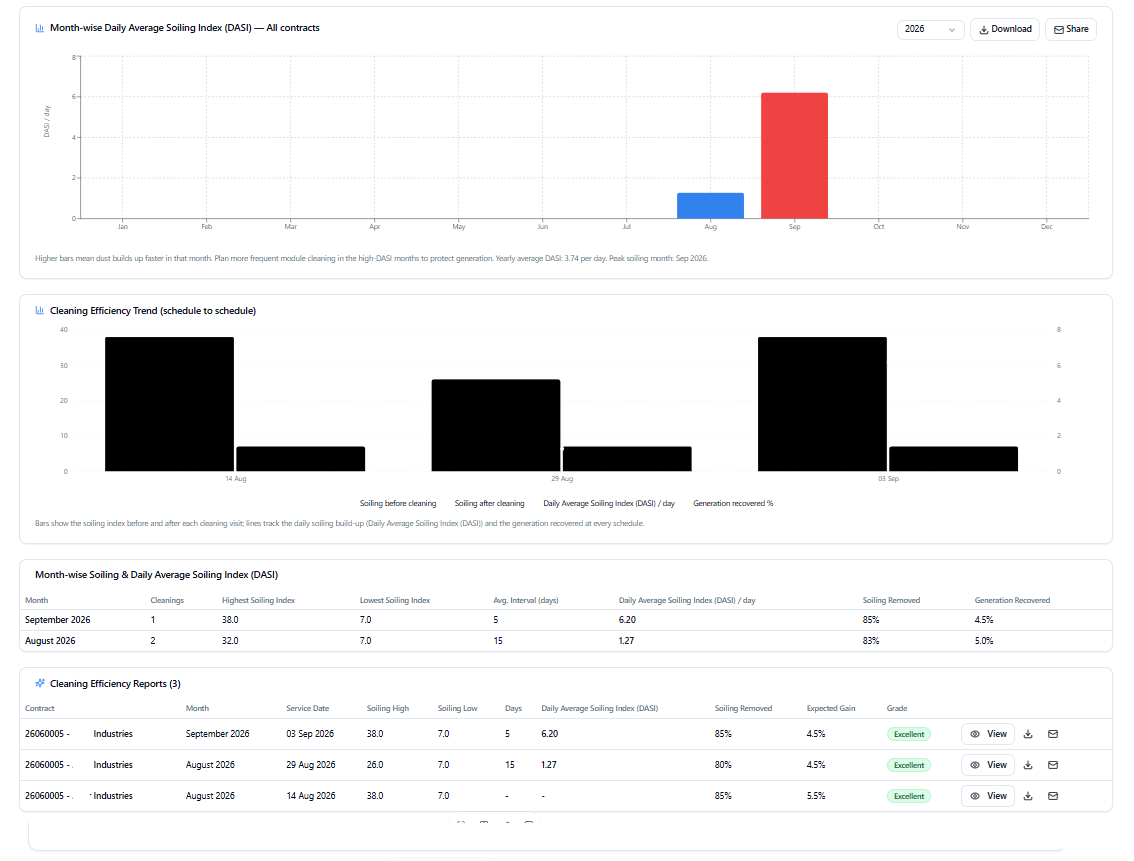Click service date 03 Sep 2026
The height and width of the screenshot is (861, 1134).
click(x=310, y=734)
